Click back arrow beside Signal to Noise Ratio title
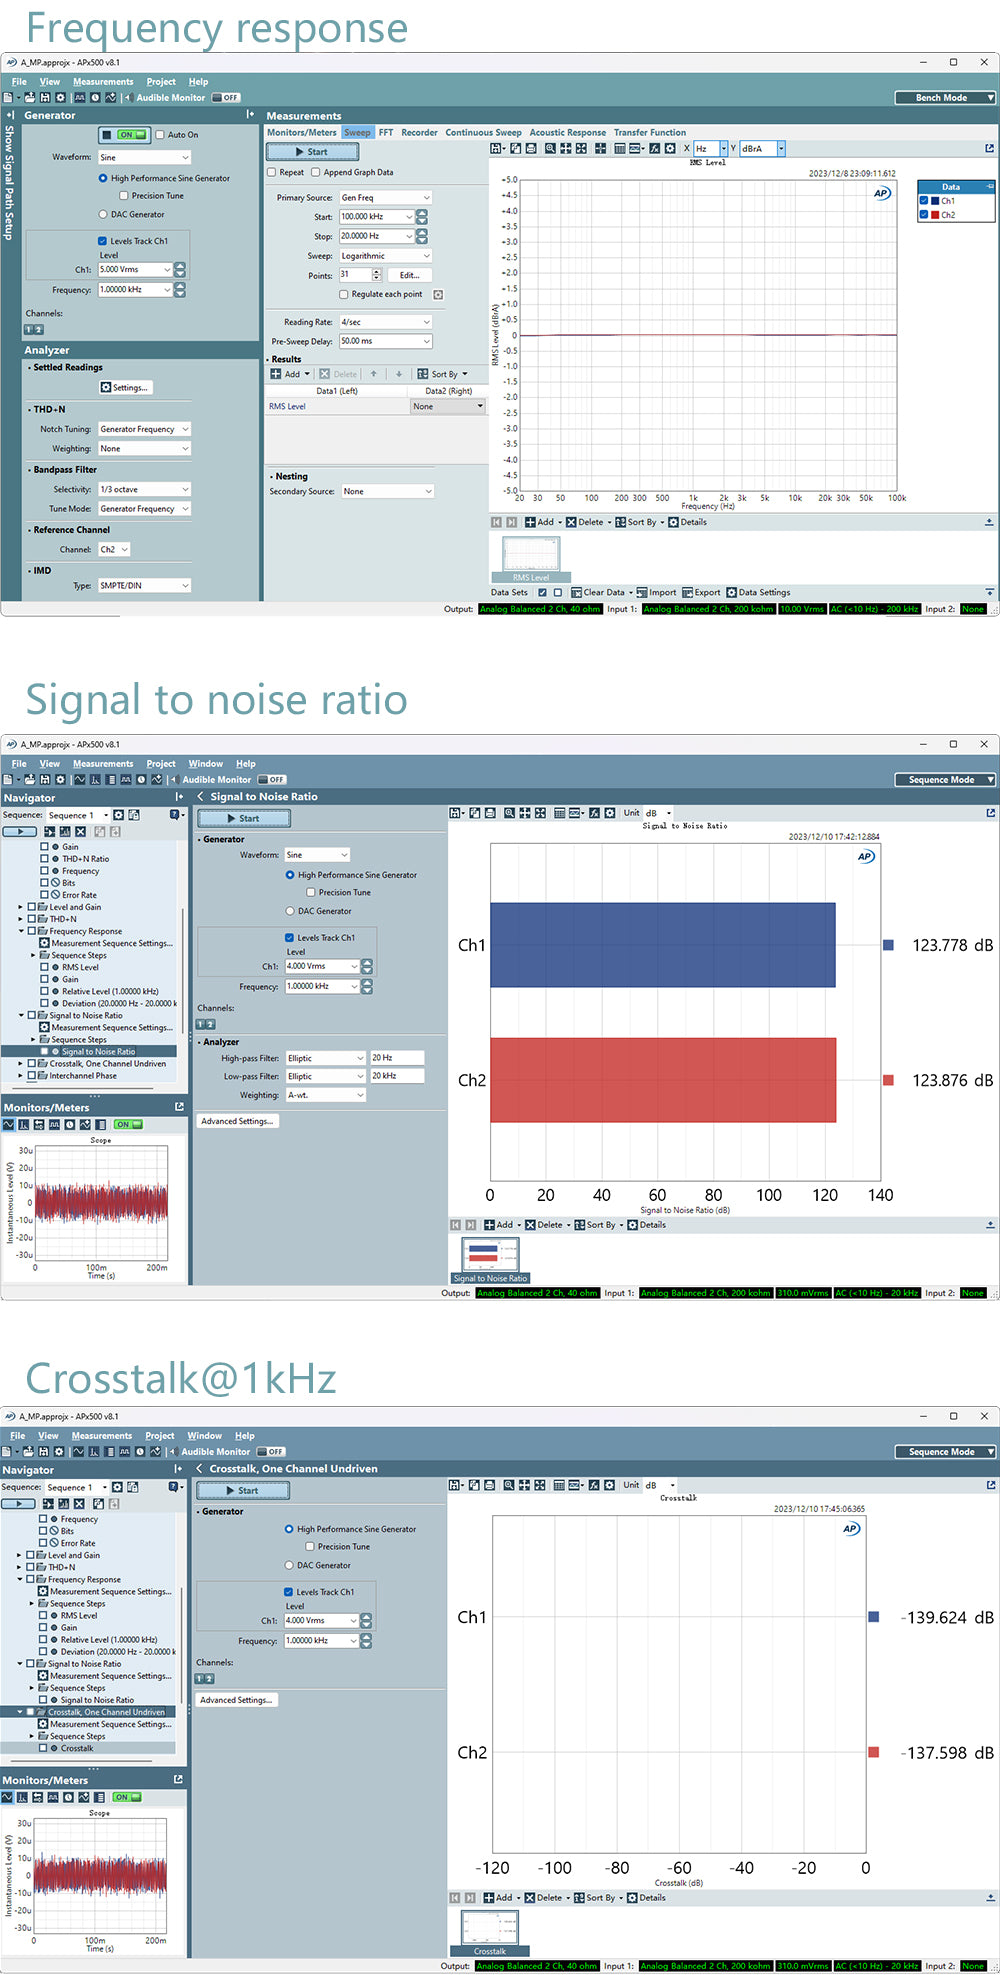Viewport: 1000px width, 1975px height. tap(200, 796)
